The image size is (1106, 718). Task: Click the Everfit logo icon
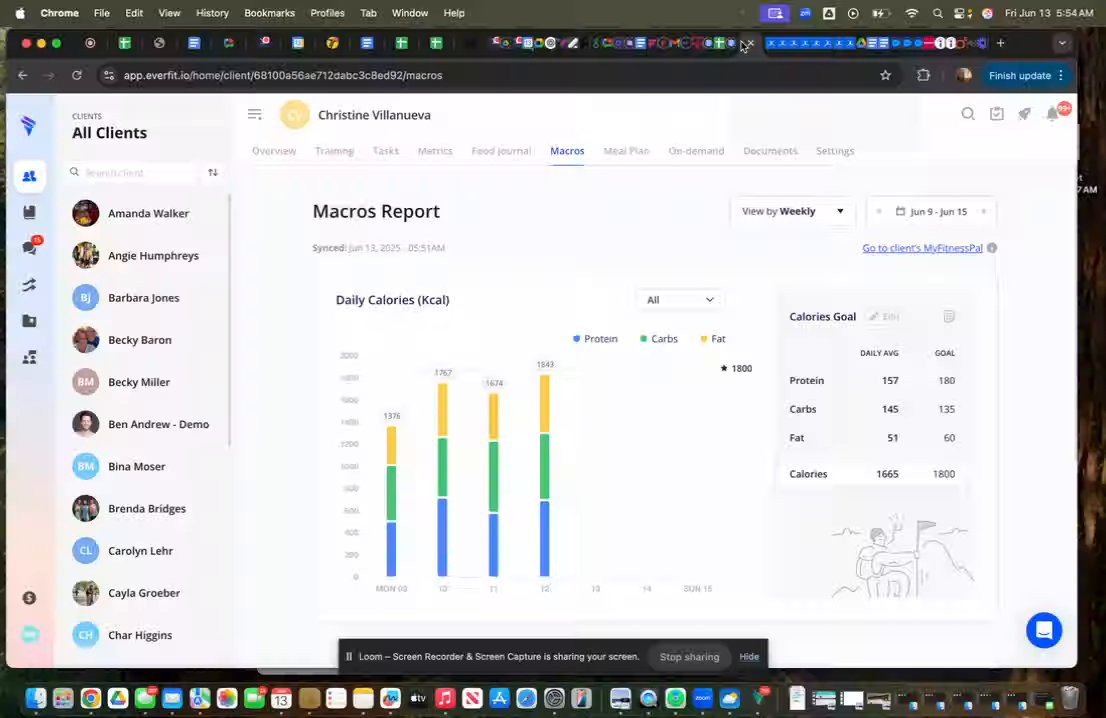28,126
